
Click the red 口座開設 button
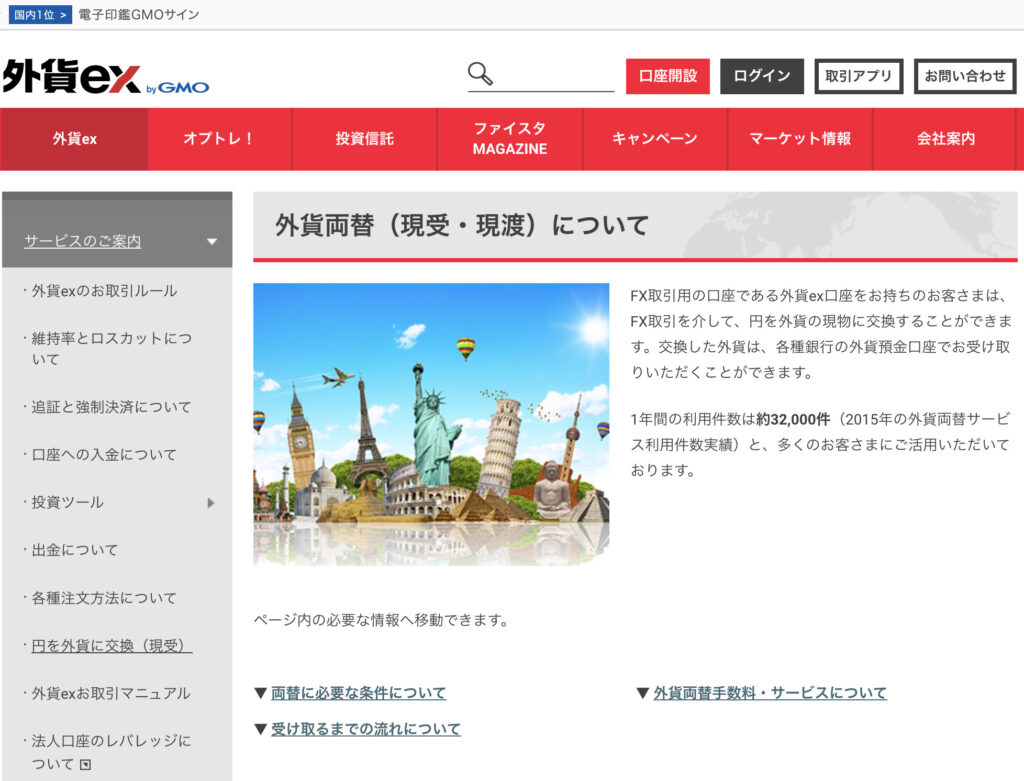click(667, 76)
